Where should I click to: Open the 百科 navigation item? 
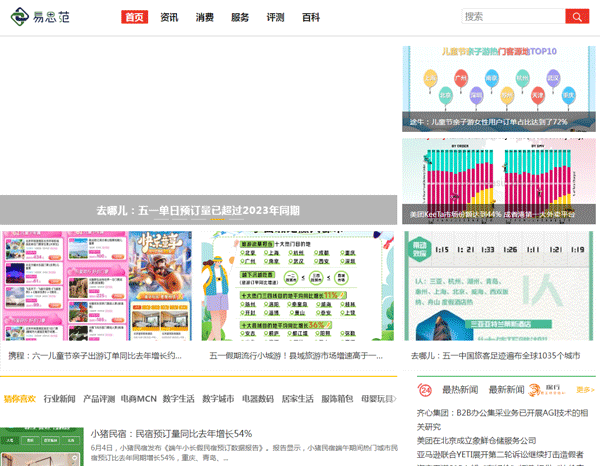(311, 17)
